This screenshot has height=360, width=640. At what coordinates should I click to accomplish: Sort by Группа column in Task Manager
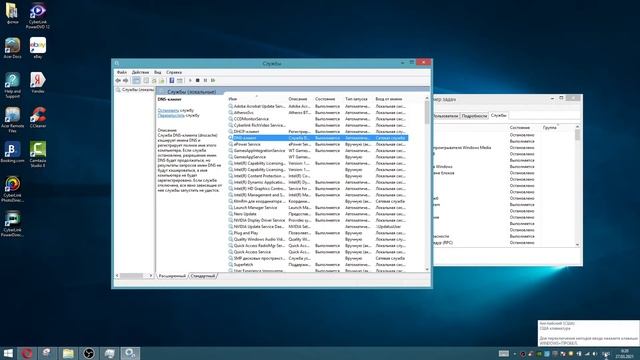pos(549,128)
